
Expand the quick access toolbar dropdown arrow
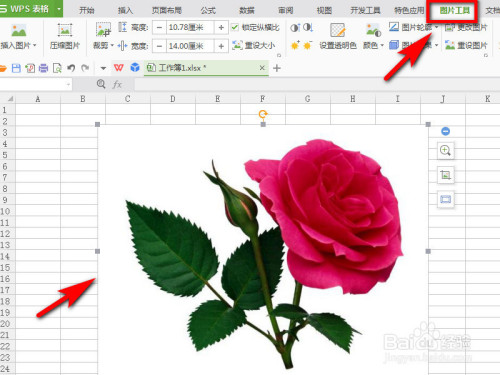click(103, 68)
